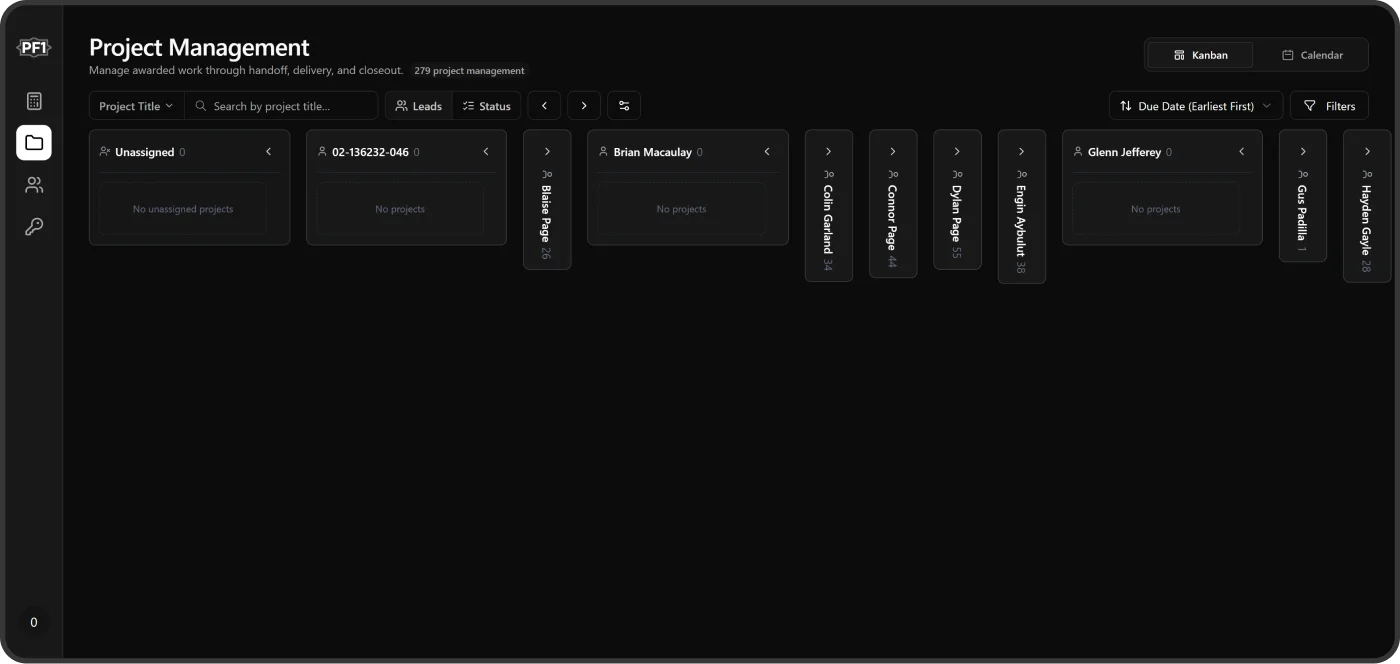Click the person icon beside Glenn Jeffery
Viewport: 1400px width, 664px height.
pos(1078,152)
